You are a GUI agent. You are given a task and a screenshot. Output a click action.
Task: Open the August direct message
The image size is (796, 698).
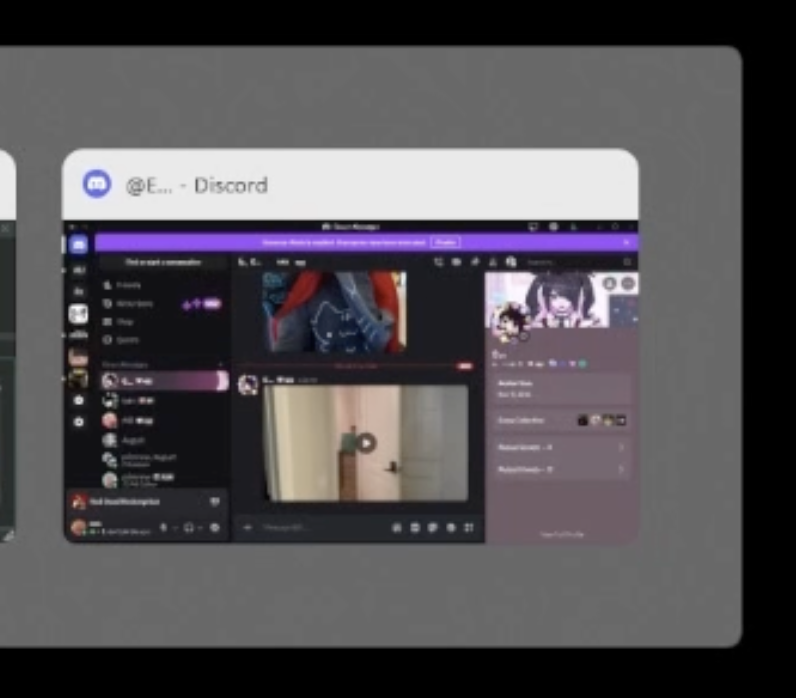tap(163, 440)
